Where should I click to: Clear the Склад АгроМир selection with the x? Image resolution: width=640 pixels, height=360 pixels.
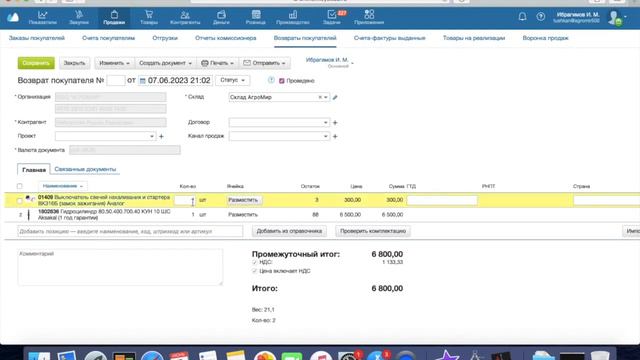(320, 97)
